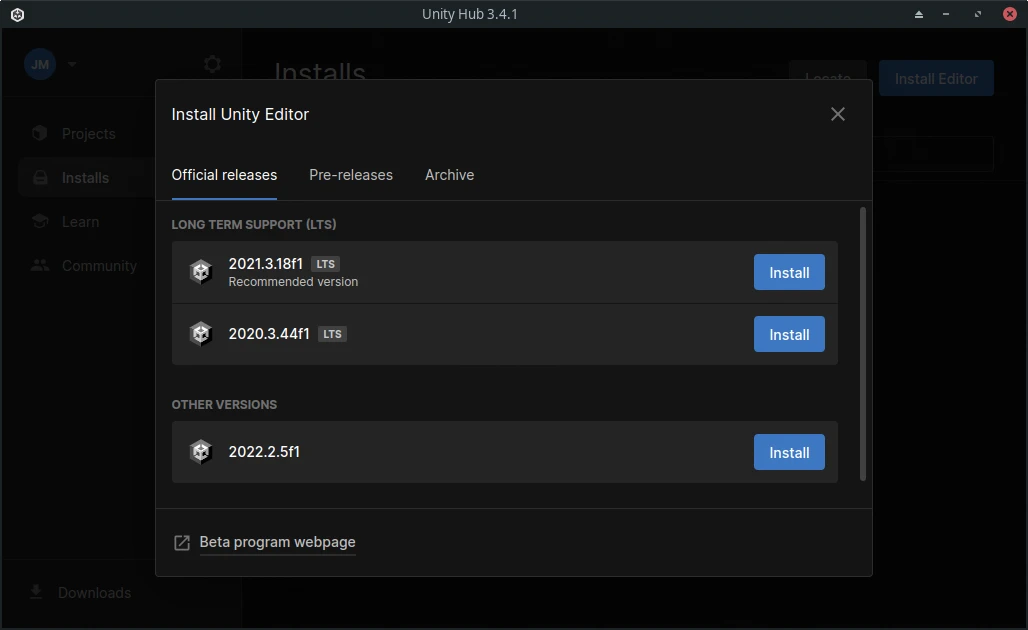Close the Install Unity Editor dialog
Screen dimensions: 1028x630
point(837,114)
